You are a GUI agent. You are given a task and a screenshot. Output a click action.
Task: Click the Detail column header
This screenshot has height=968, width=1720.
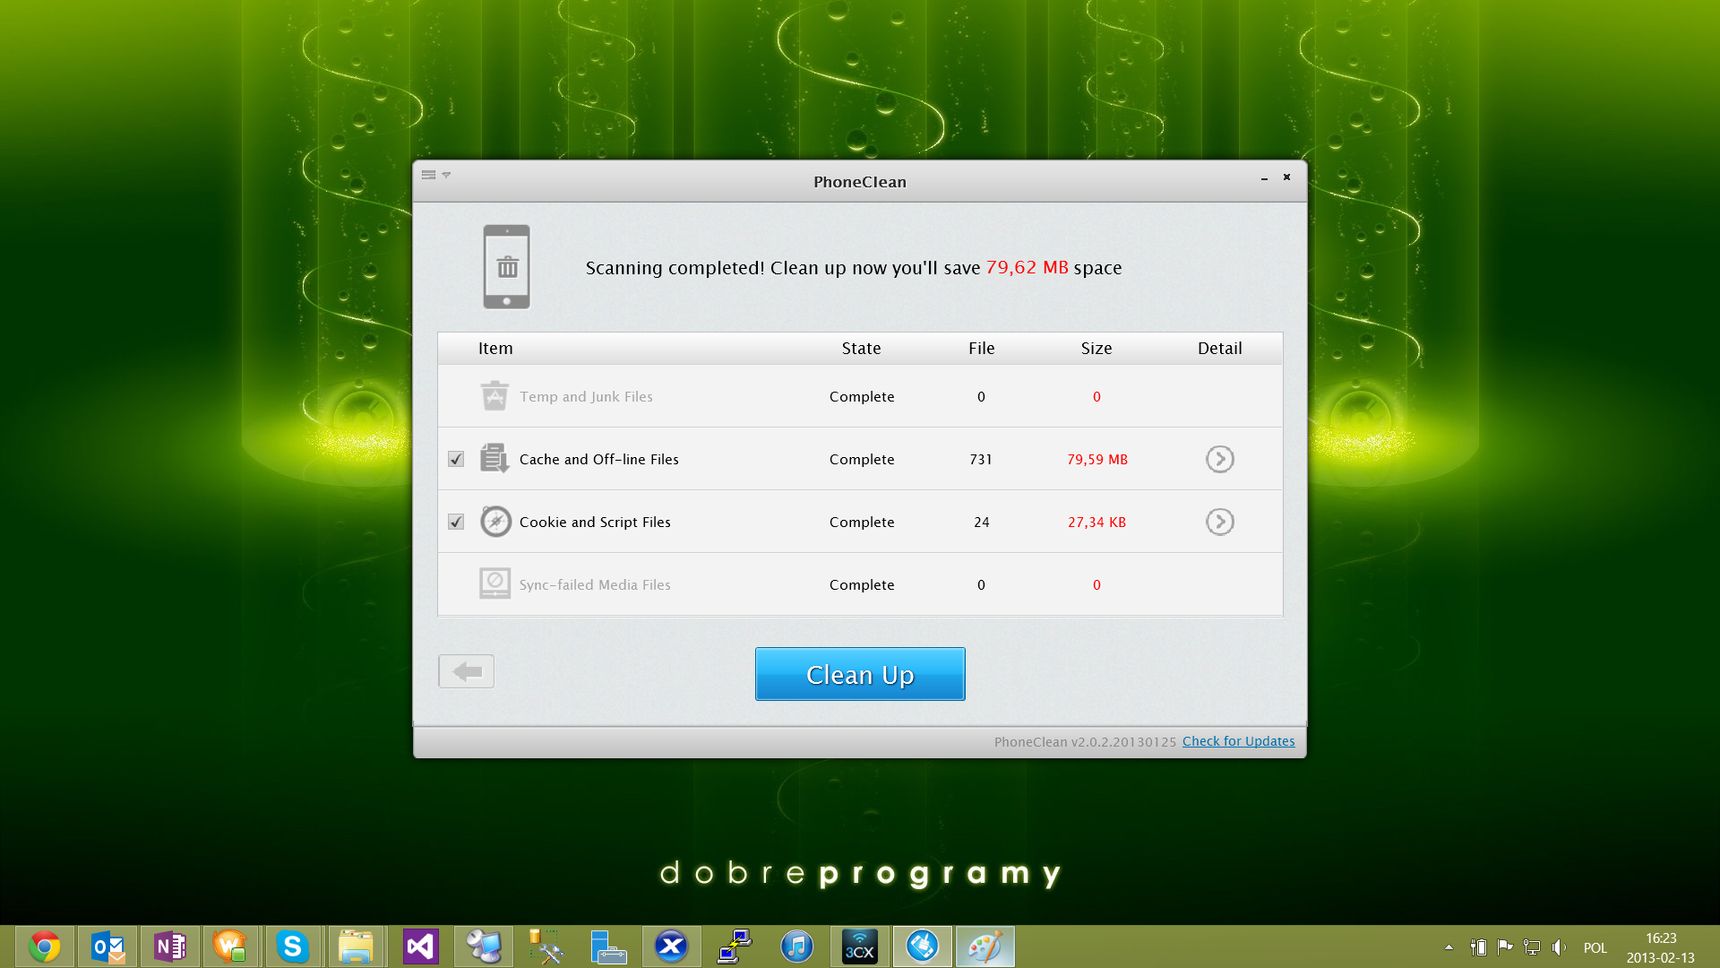pos(1220,348)
